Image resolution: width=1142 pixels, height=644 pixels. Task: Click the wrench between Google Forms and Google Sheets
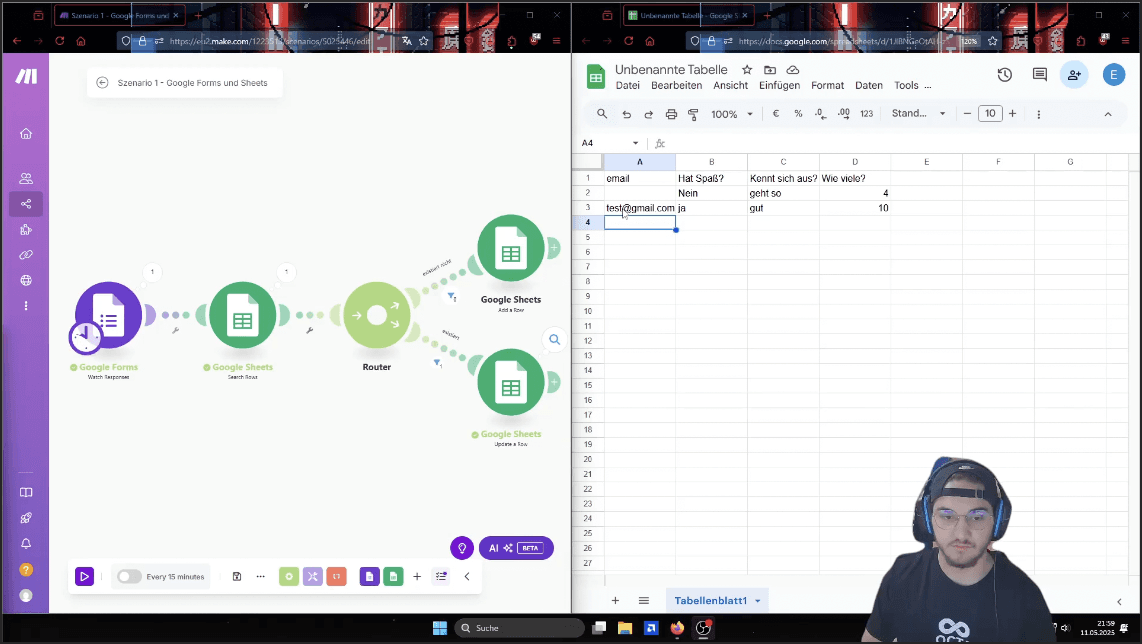(x=176, y=330)
